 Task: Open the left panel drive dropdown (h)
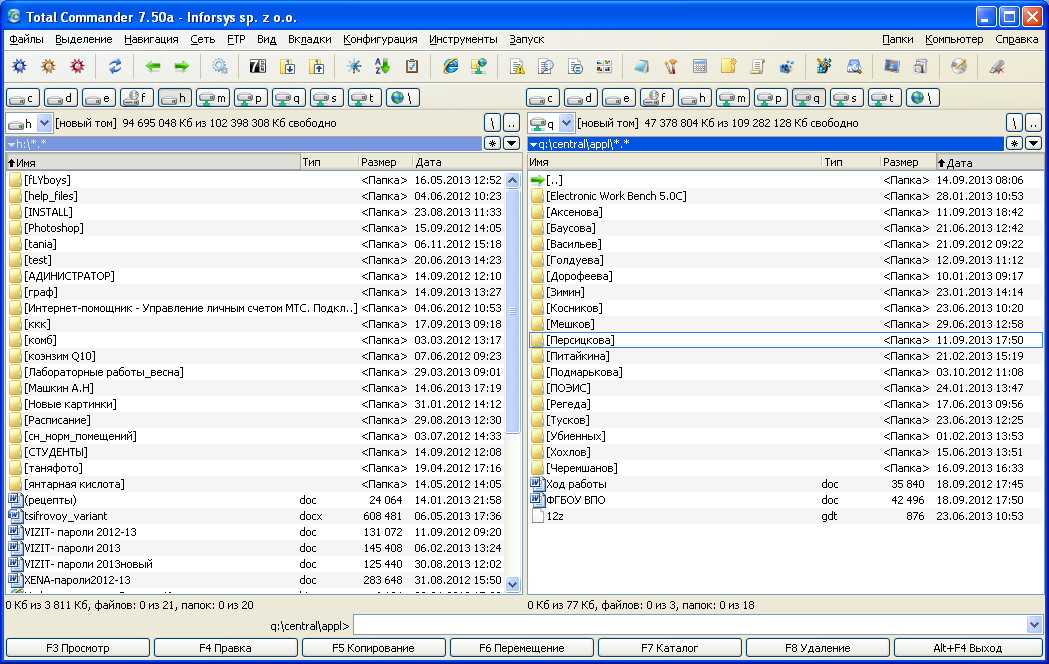[44, 123]
